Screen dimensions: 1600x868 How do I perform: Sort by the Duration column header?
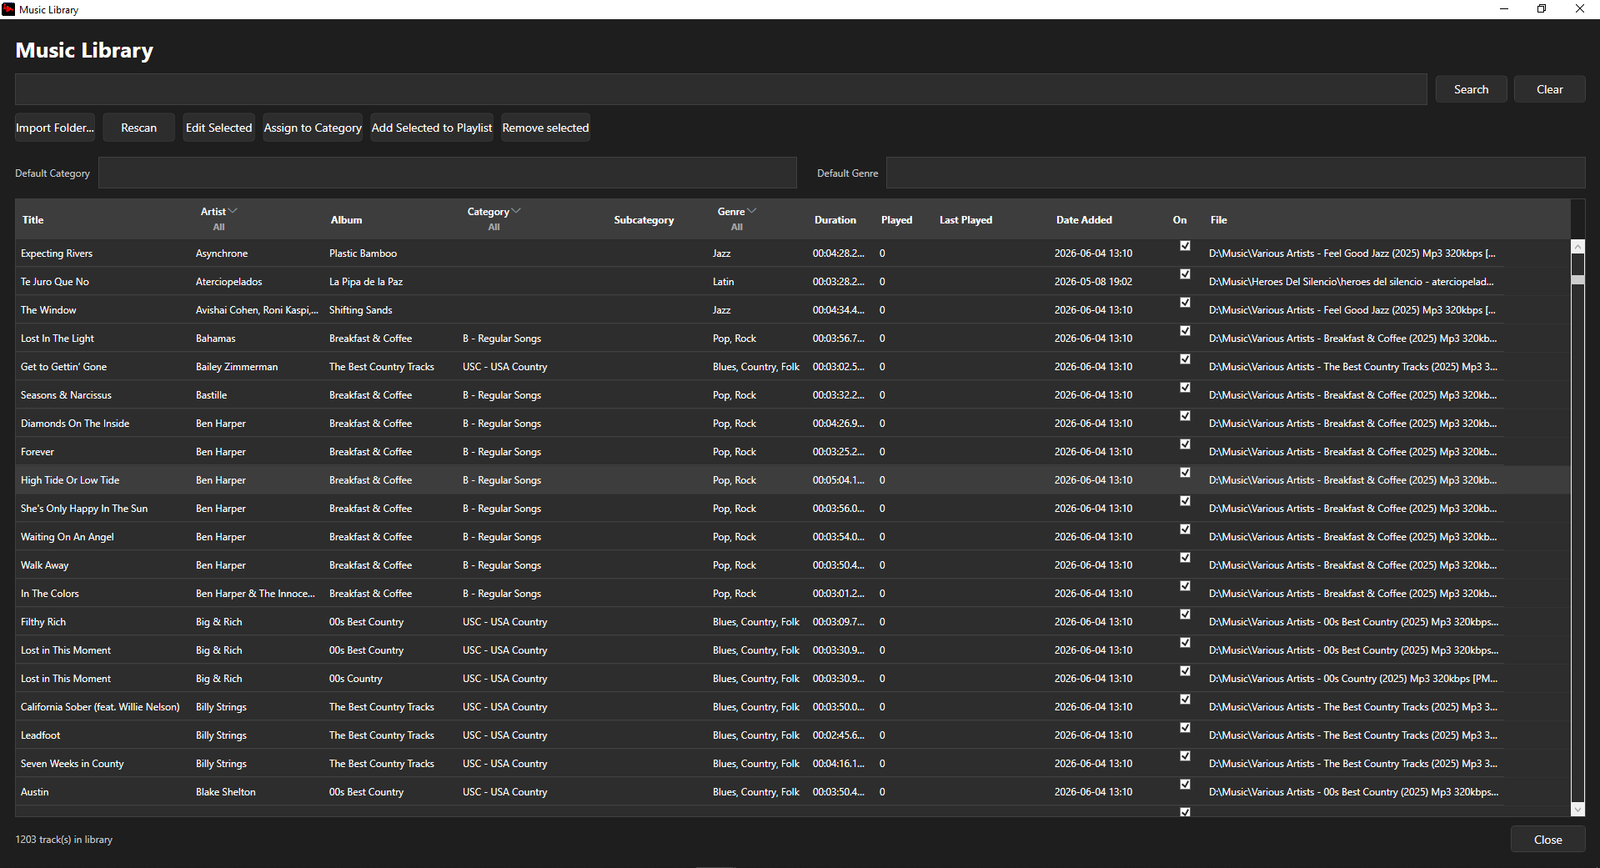coord(835,220)
